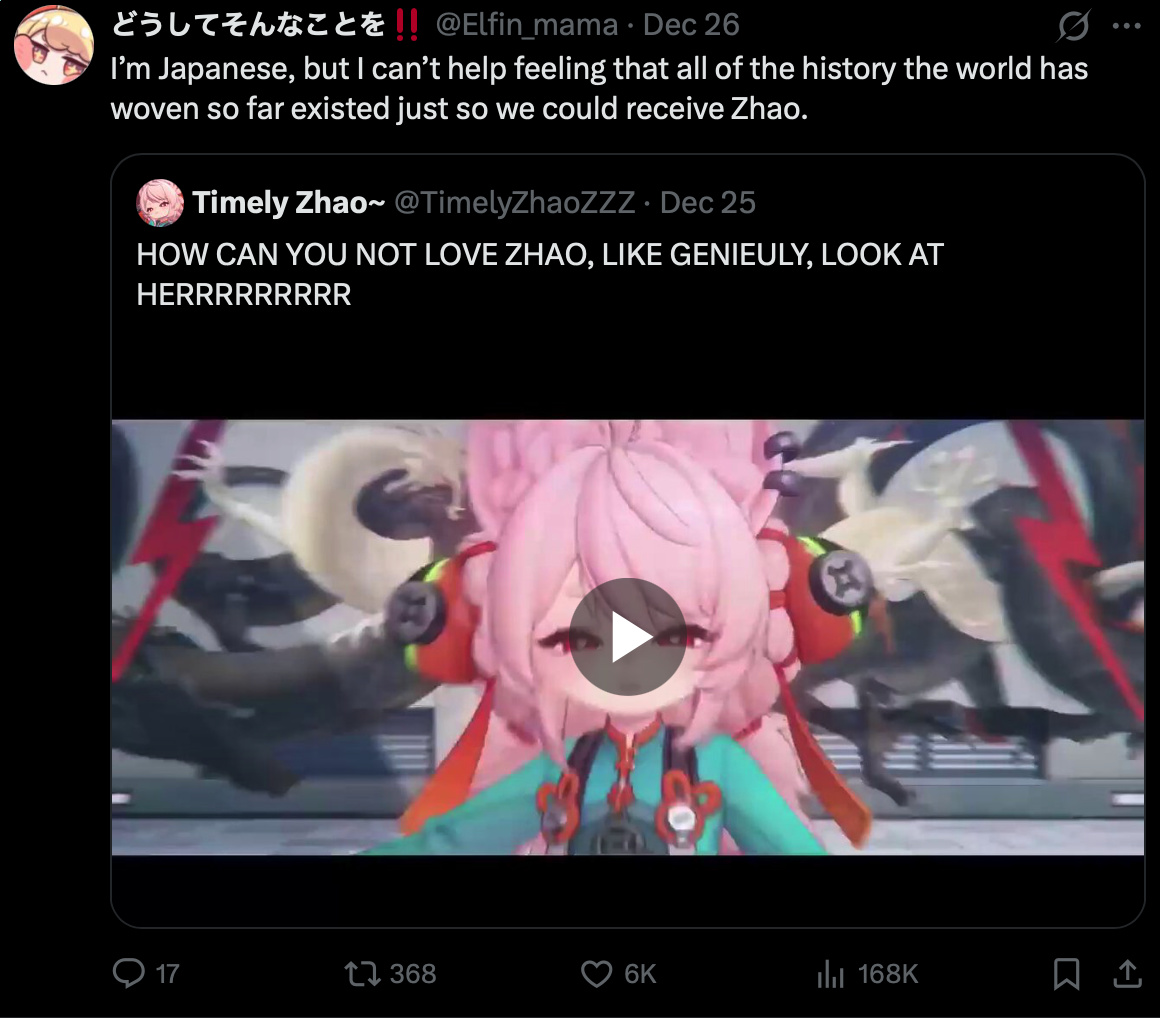Open view analytics bar chart icon

[830, 974]
